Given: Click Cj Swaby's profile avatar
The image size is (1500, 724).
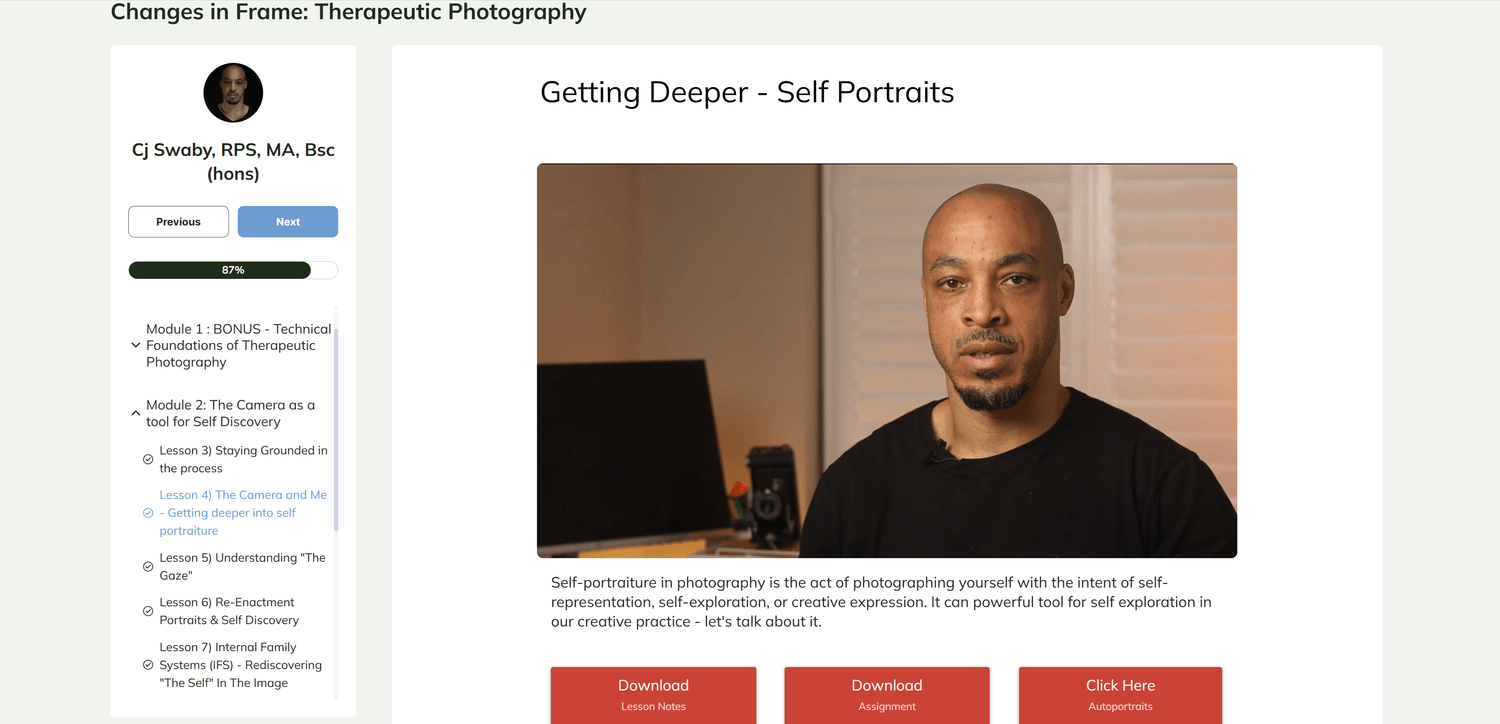Looking at the screenshot, I should click(x=233, y=93).
